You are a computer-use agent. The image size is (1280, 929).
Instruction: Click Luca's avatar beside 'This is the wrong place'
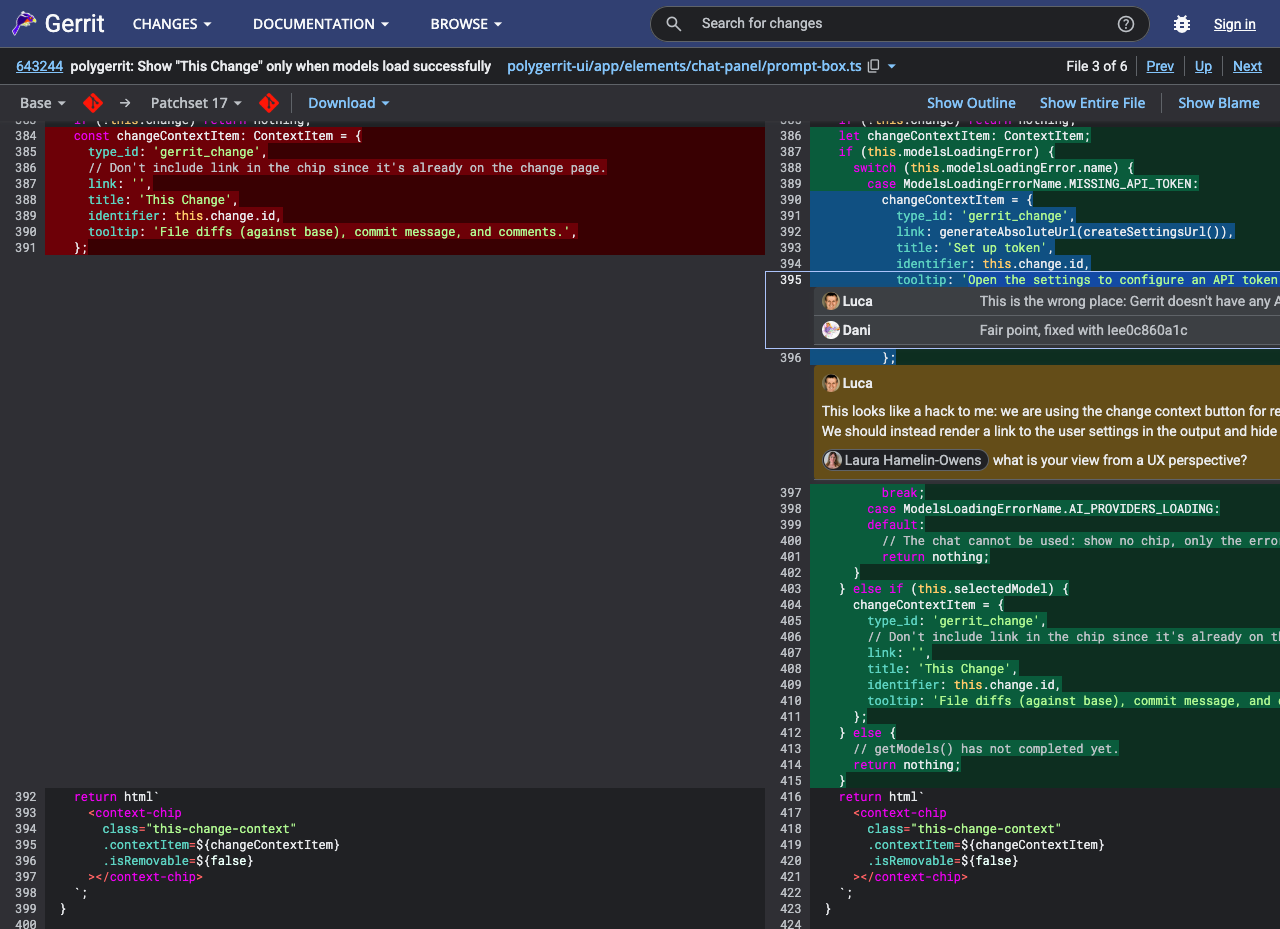coord(831,301)
